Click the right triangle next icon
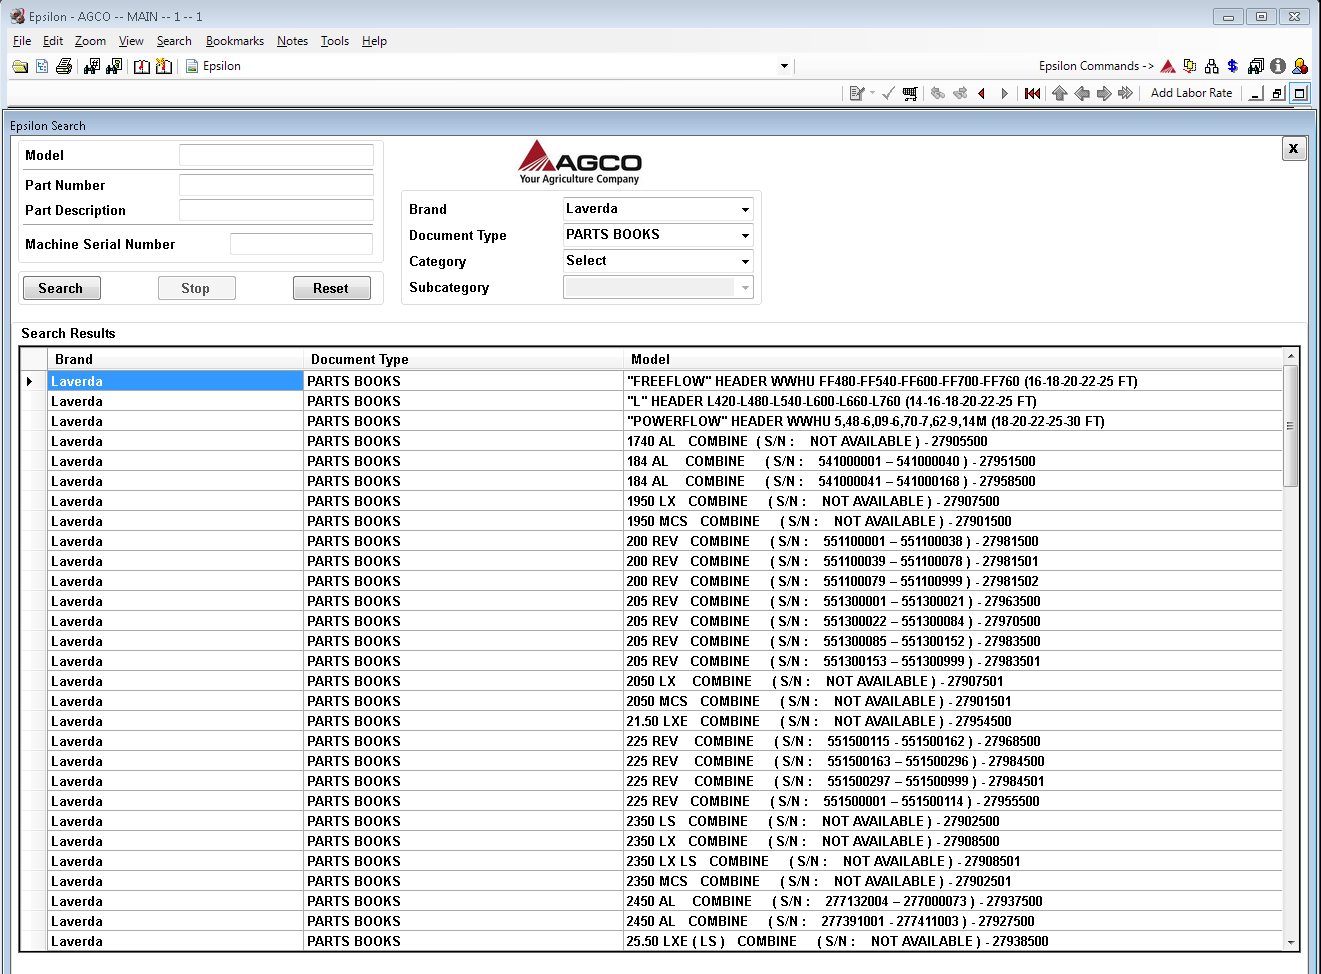Image resolution: width=1321 pixels, height=974 pixels. pyautogui.click(x=1004, y=93)
